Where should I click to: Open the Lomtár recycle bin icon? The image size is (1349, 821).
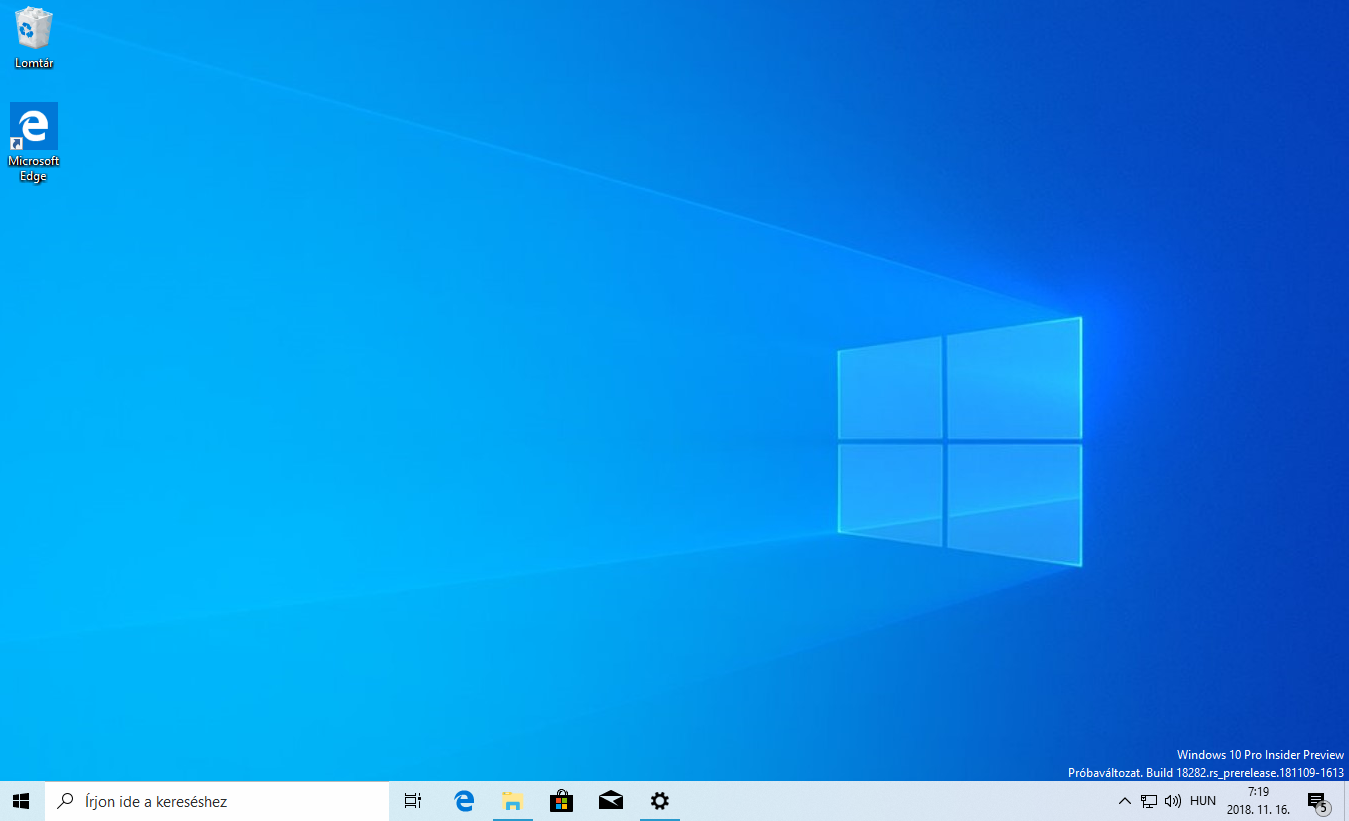33,30
